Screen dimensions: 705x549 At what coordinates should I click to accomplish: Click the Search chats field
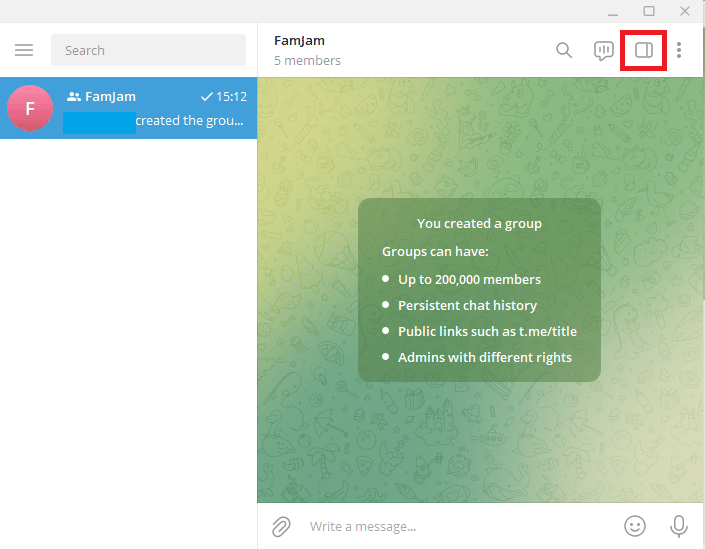pyautogui.click(x=148, y=50)
